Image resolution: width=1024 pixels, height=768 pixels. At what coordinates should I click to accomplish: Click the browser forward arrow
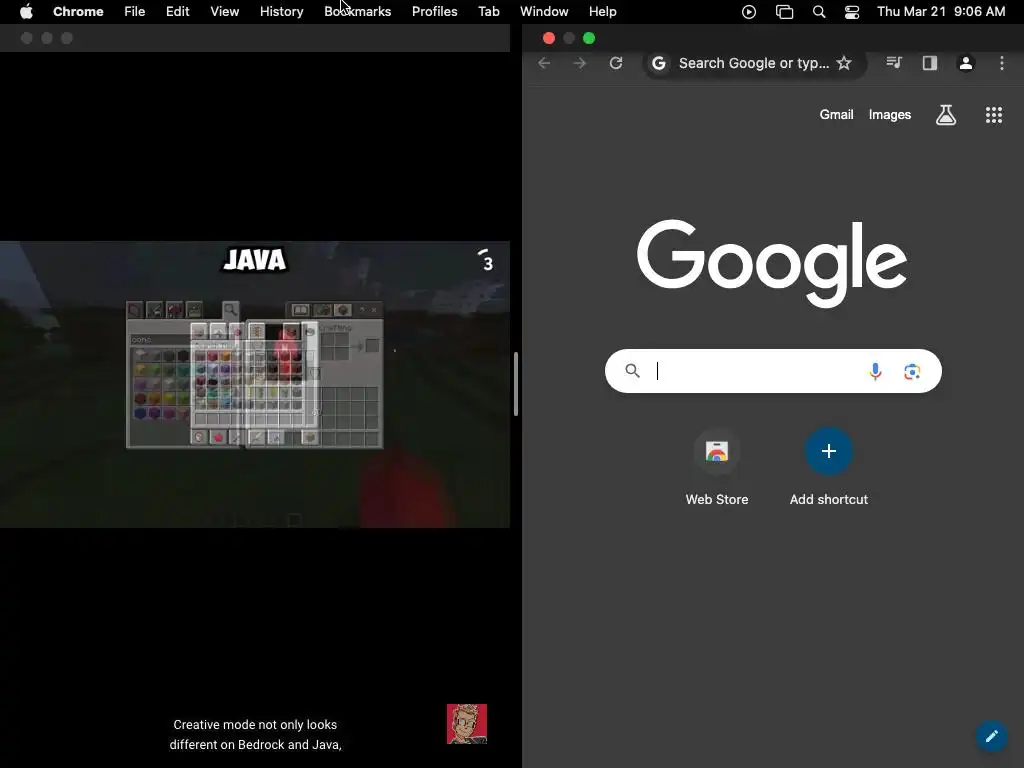579,63
